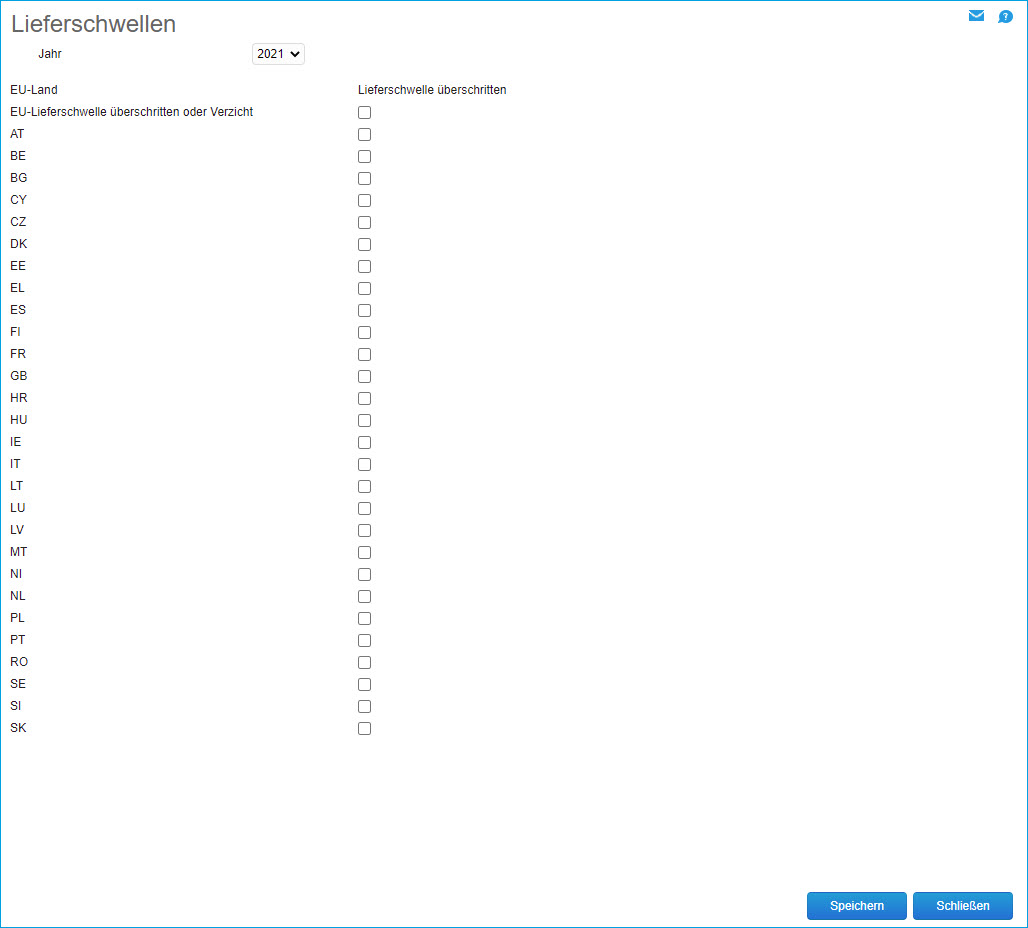
Task: Enable the BG checkbox
Action: 365,178
